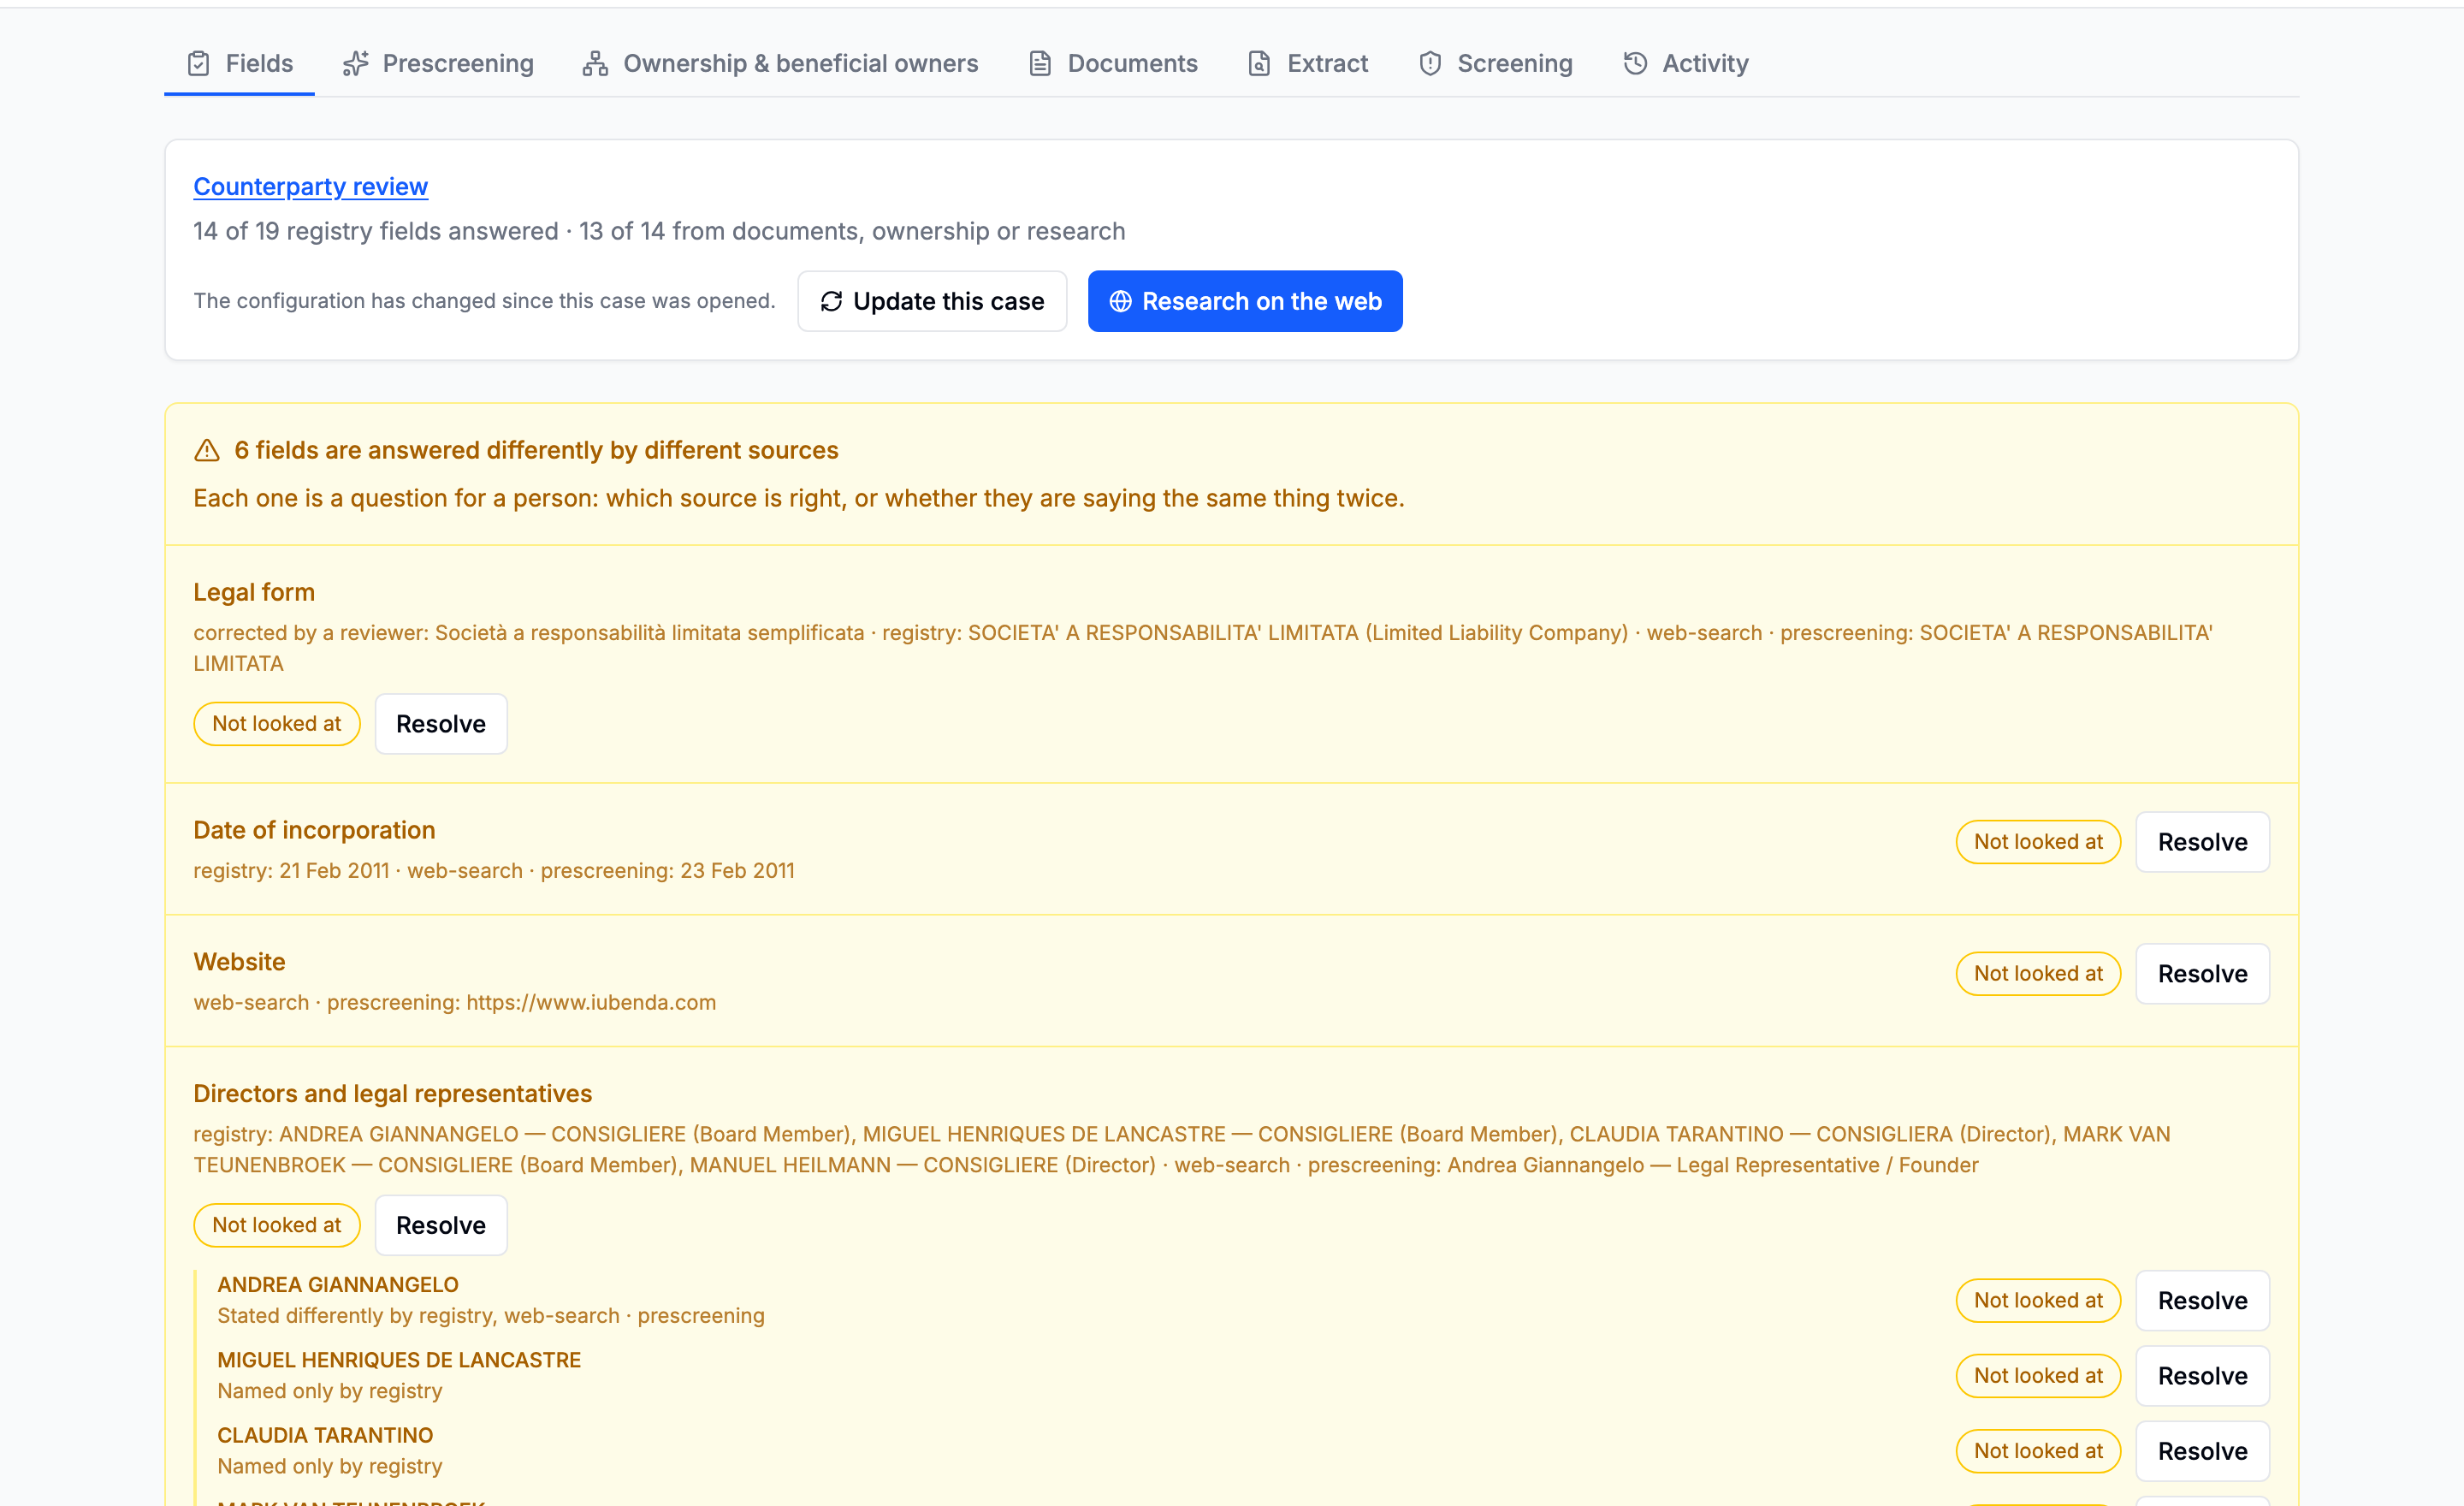Click the refresh icon in Update this case
2464x1506 pixels.
[x=831, y=301]
